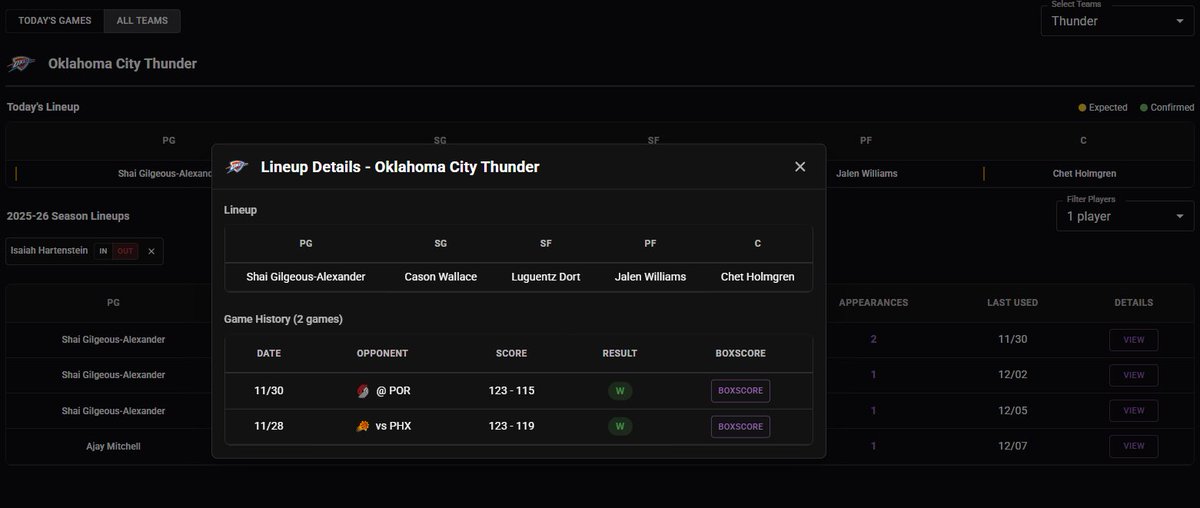The width and height of the screenshot is (1200, 508).
Task: Click the 11/30 date in game history
Action: 269,391
